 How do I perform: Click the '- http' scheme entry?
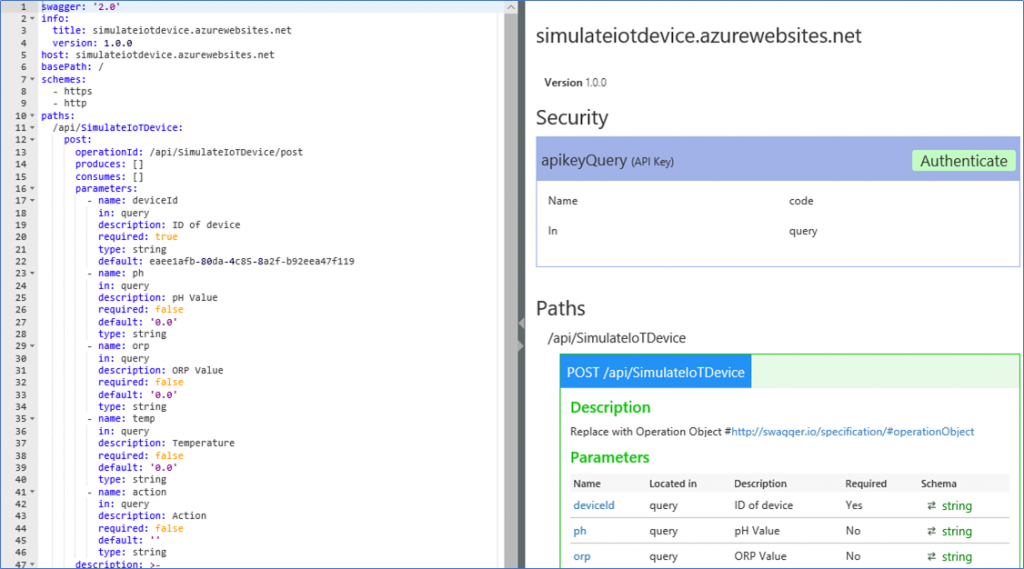tap(70, 103)
